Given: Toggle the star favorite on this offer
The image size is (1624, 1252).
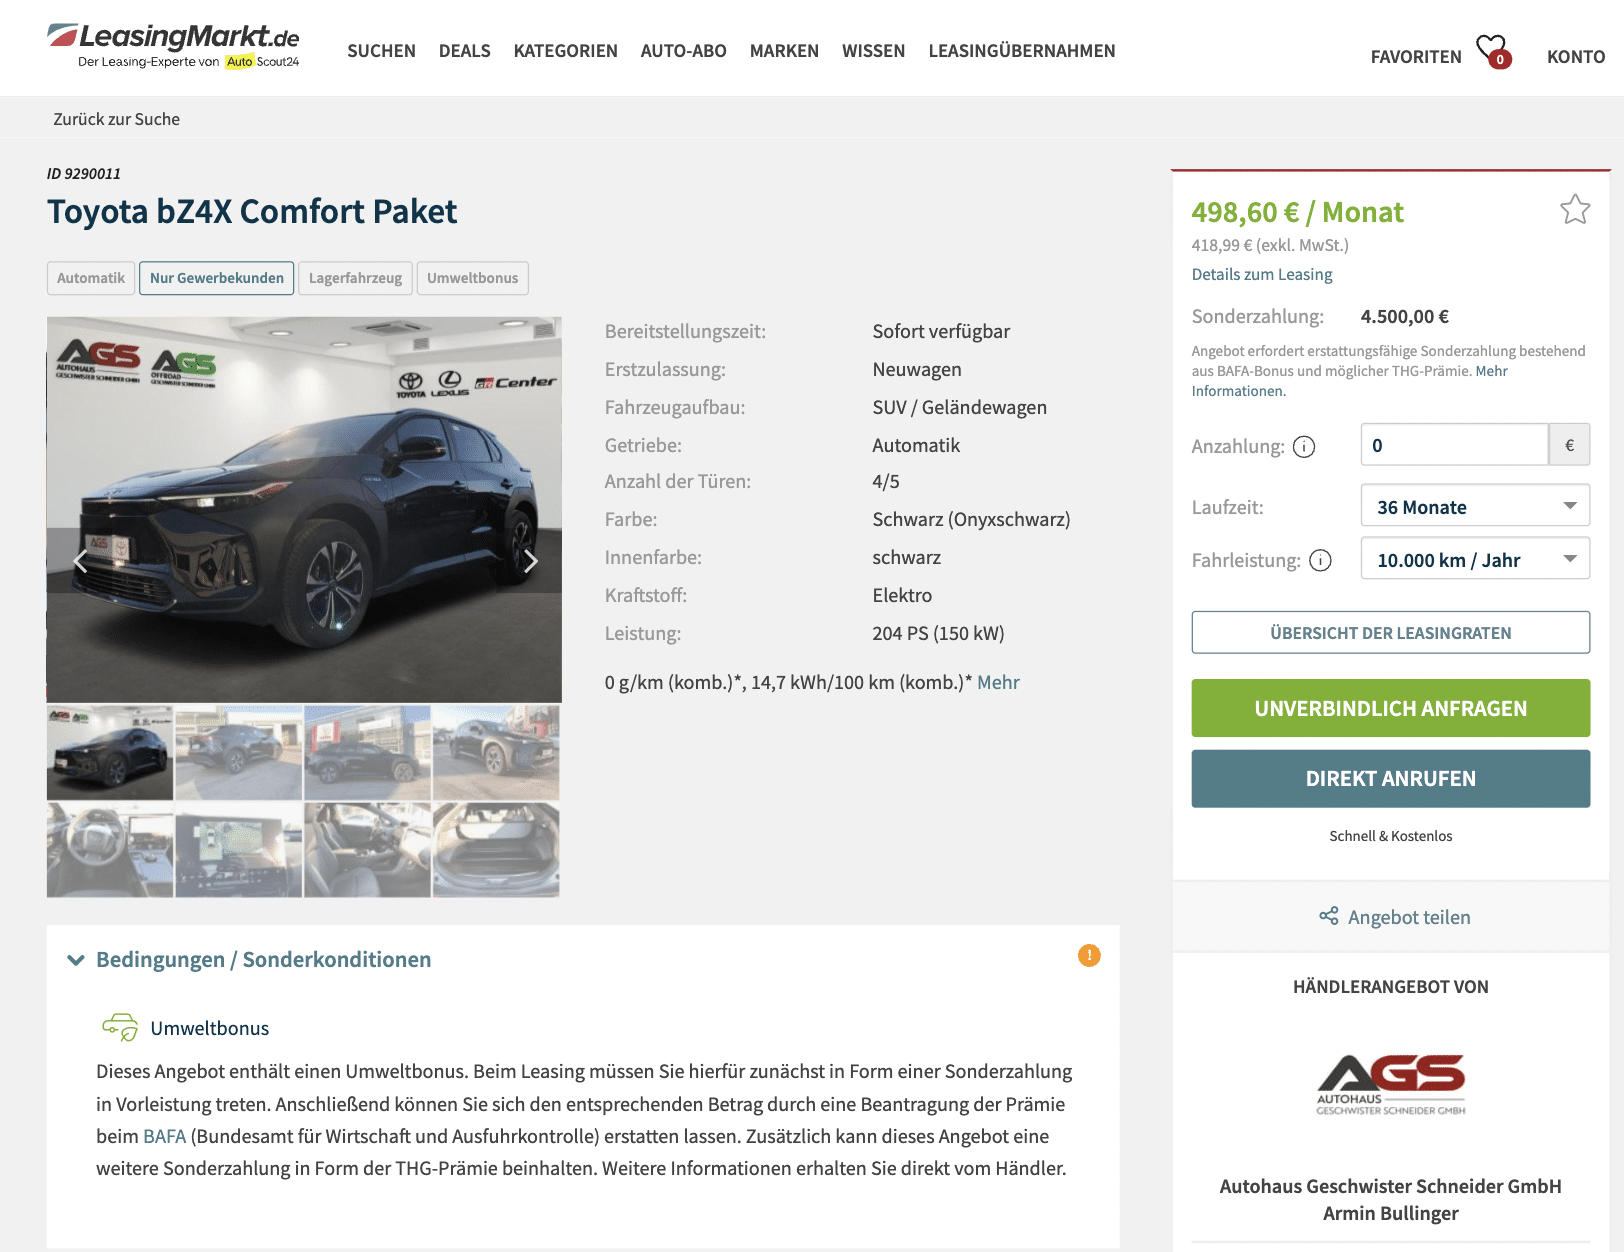Looking at the screenshot, I should pos(1575,209).
